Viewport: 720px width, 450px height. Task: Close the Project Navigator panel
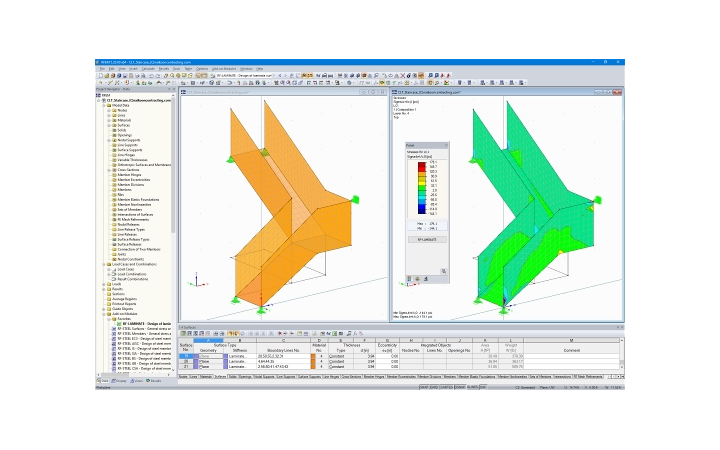click(174, 89)
